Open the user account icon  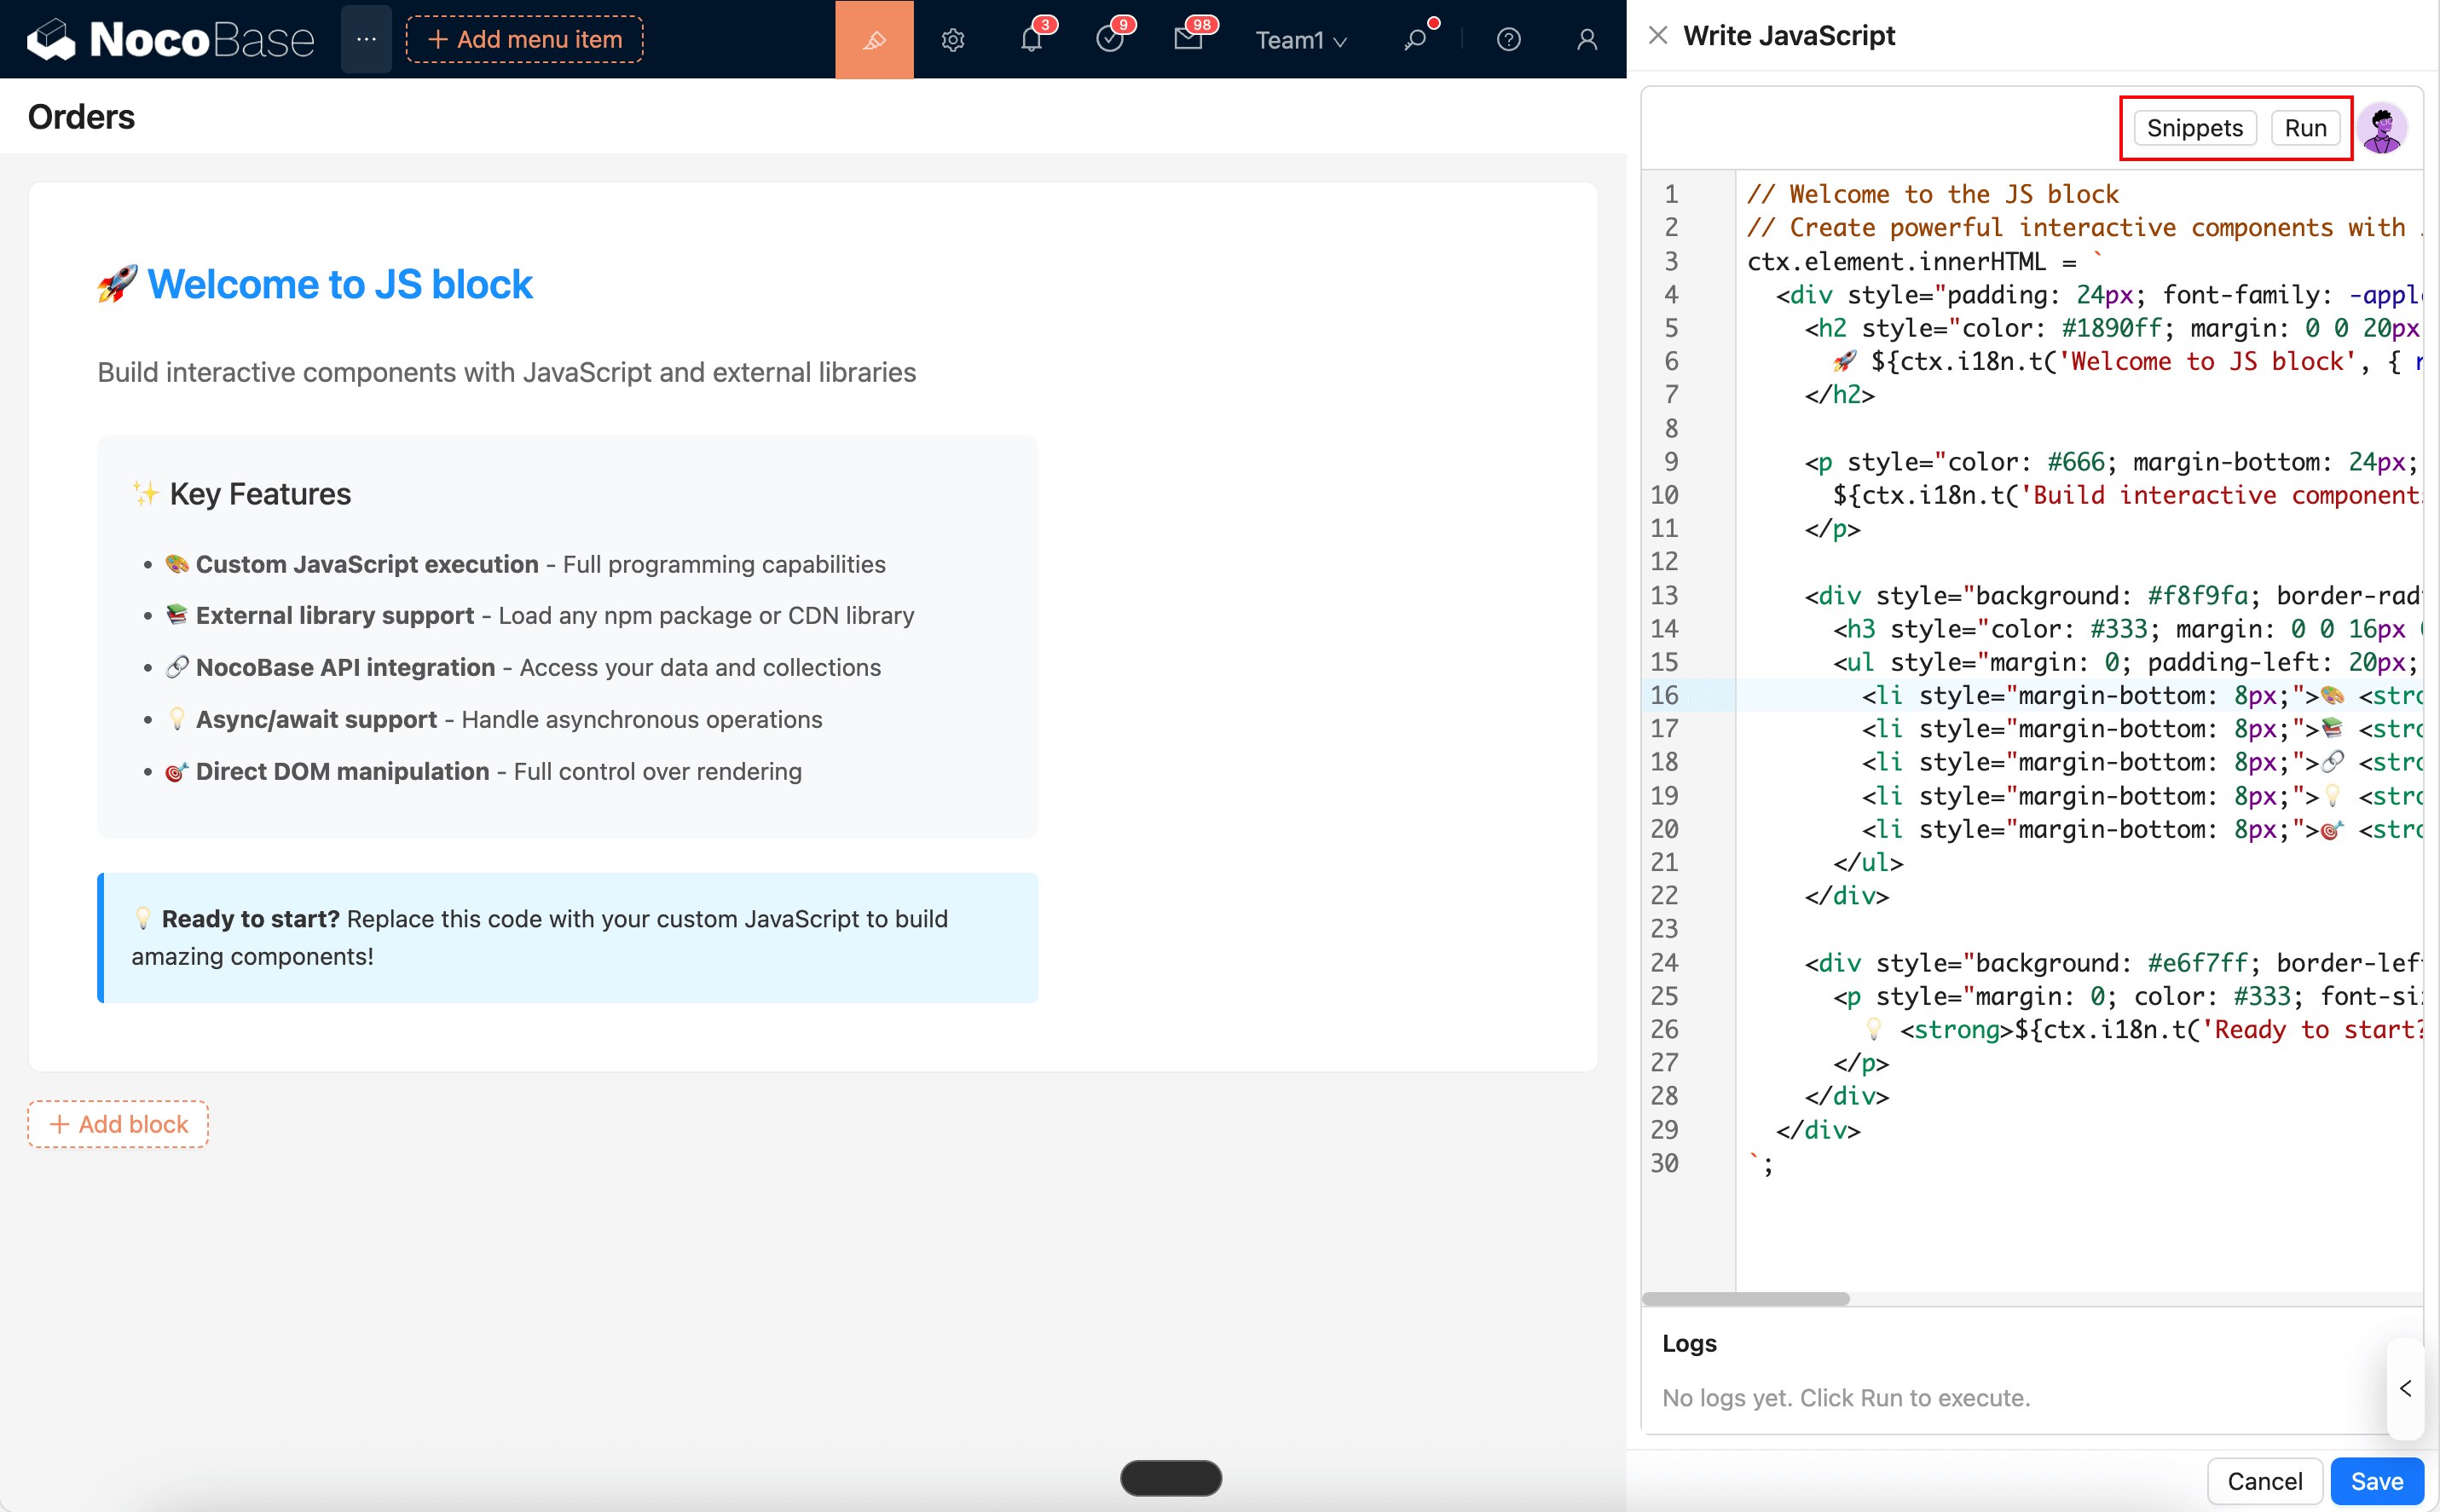(1586, 39)
